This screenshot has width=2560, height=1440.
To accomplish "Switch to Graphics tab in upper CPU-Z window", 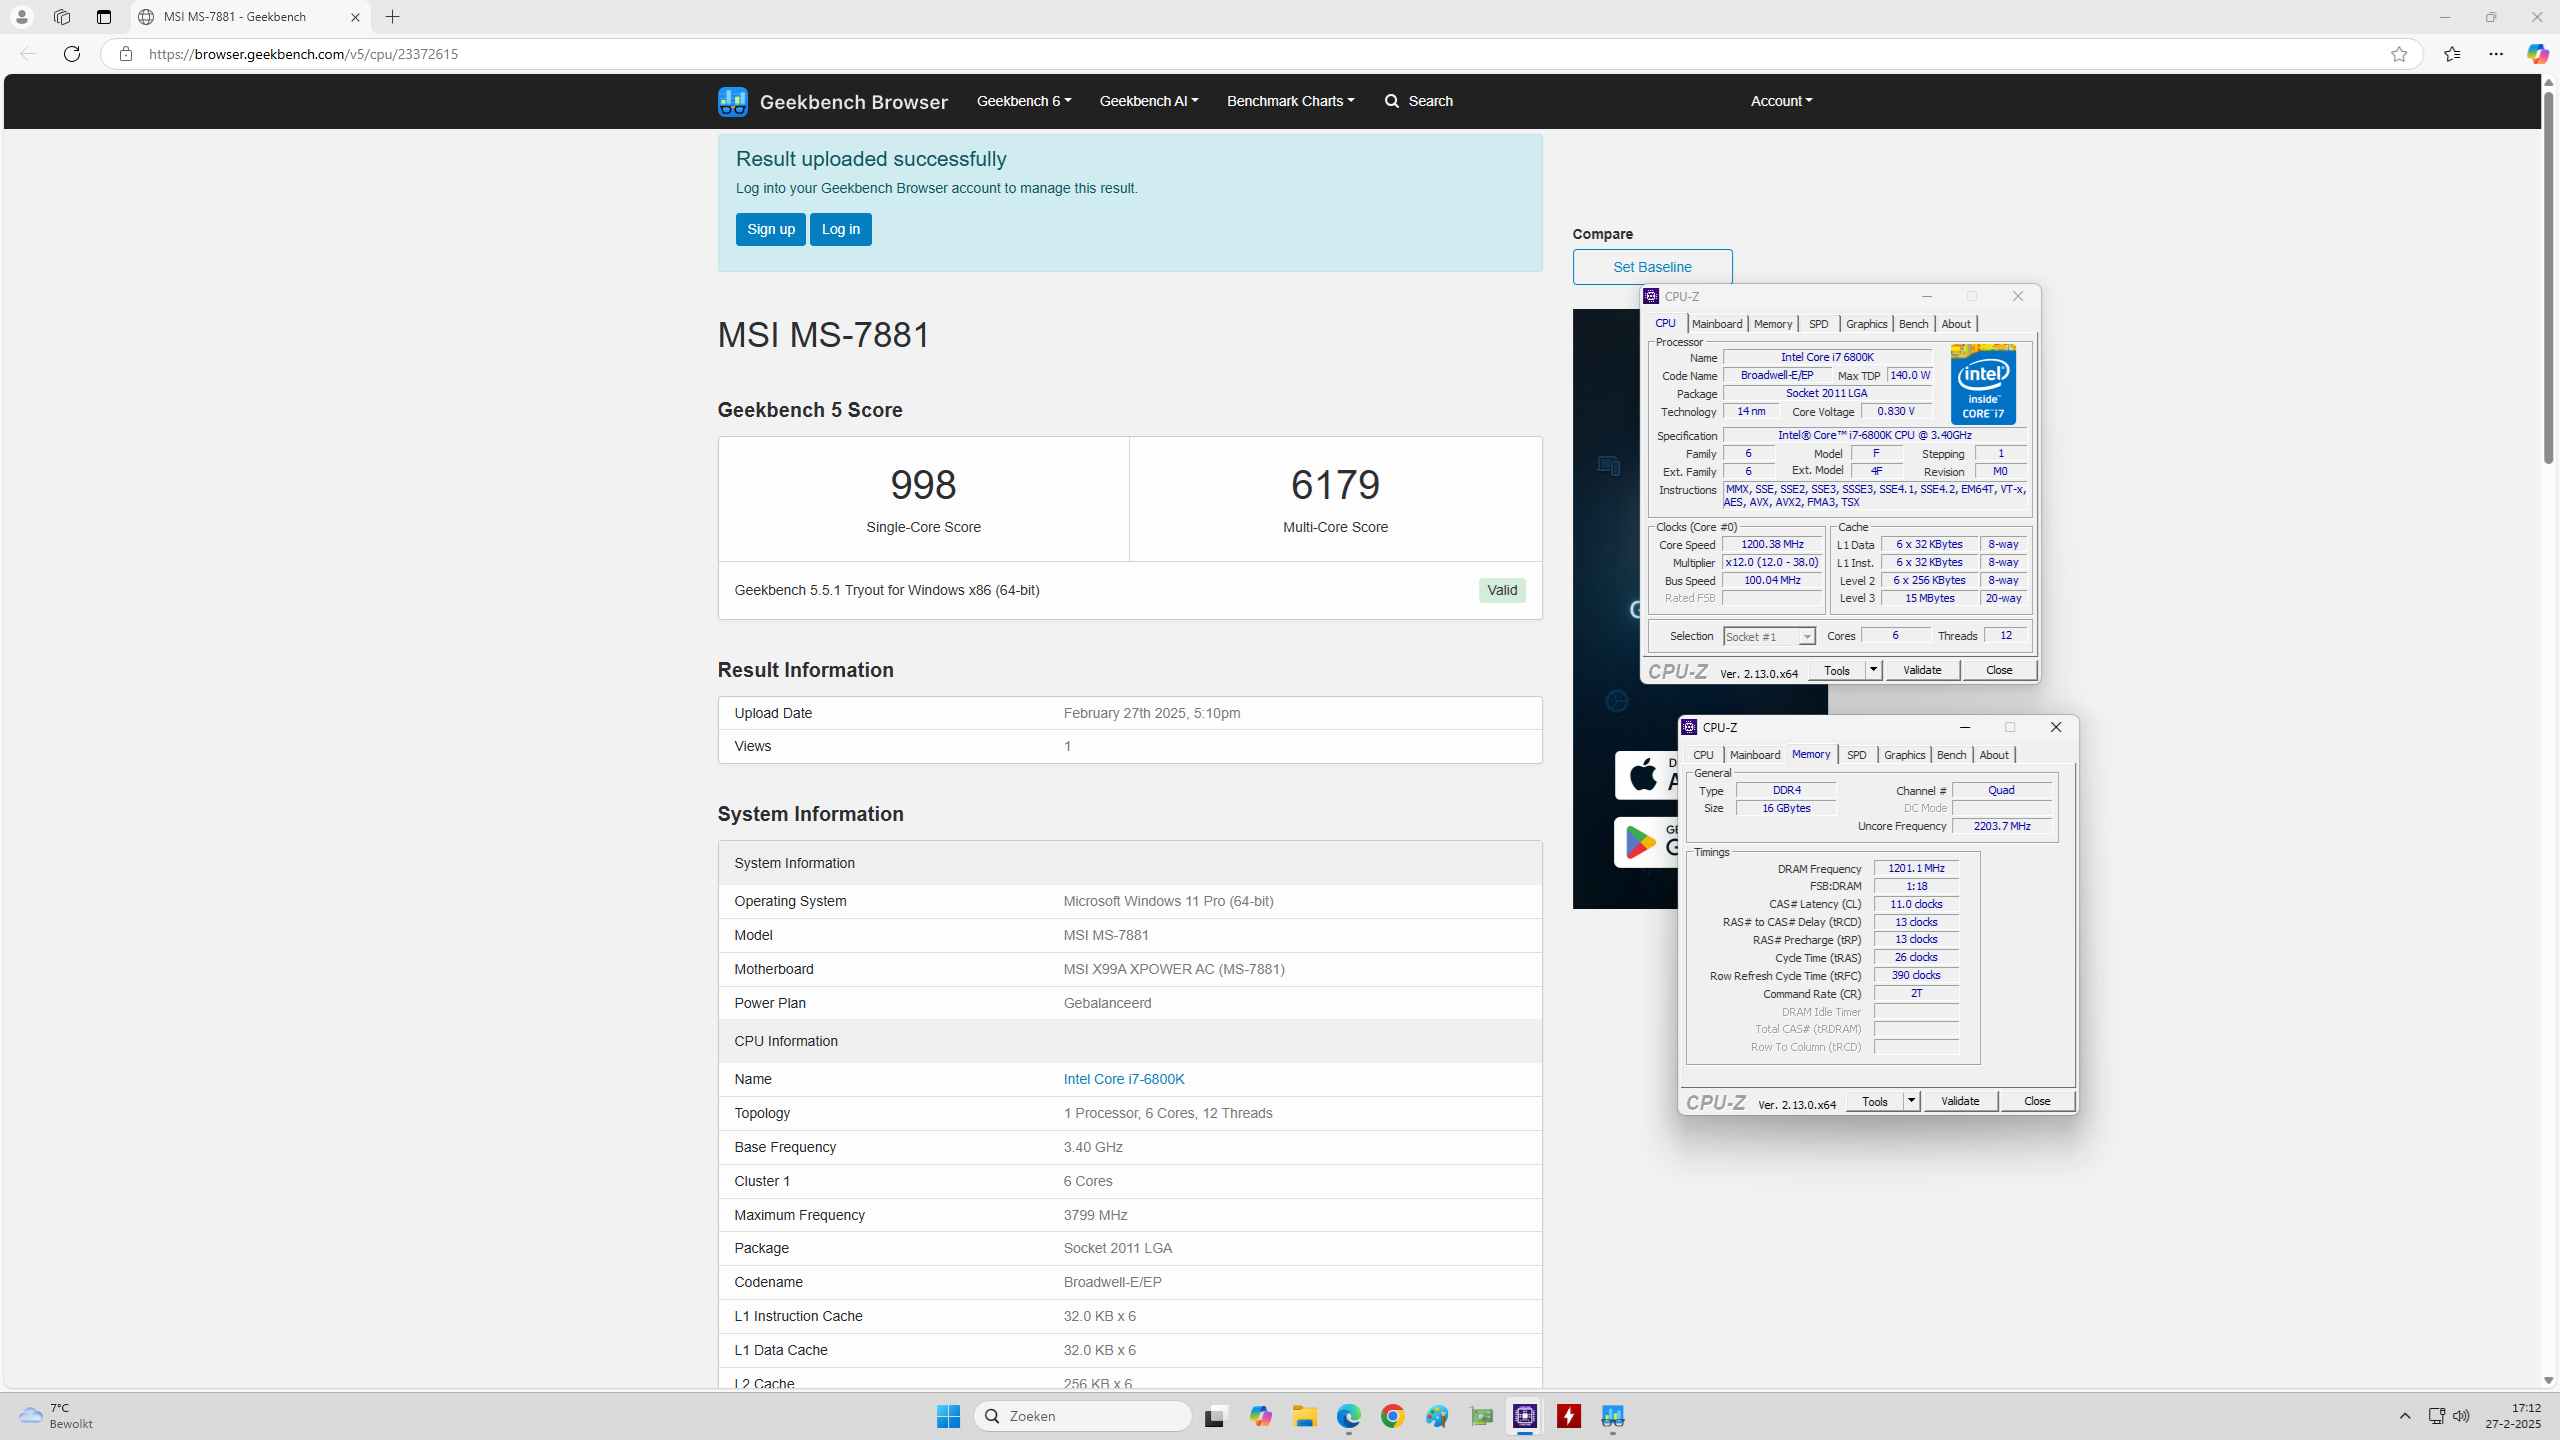I will tap(1866, 324).
